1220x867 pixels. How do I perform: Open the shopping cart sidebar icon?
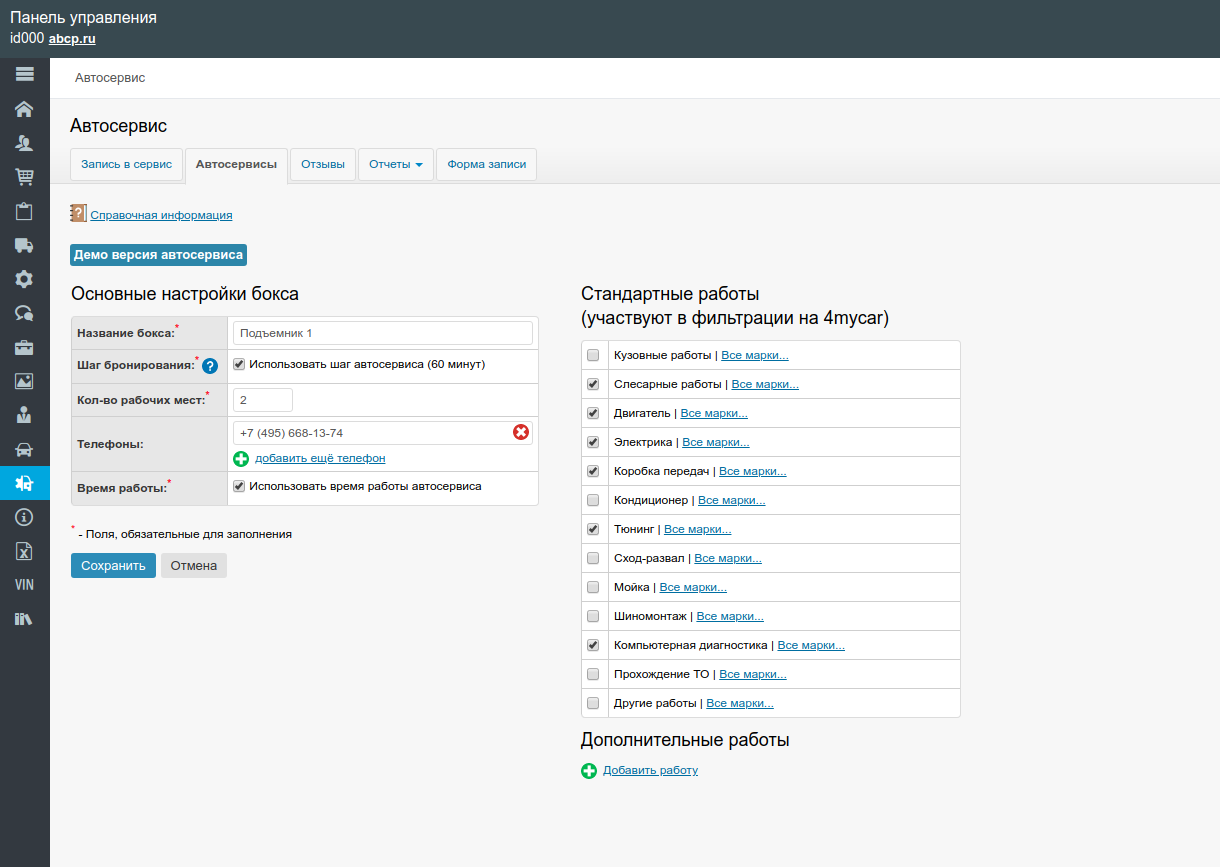pyautogui.click(x=24, y=177)
